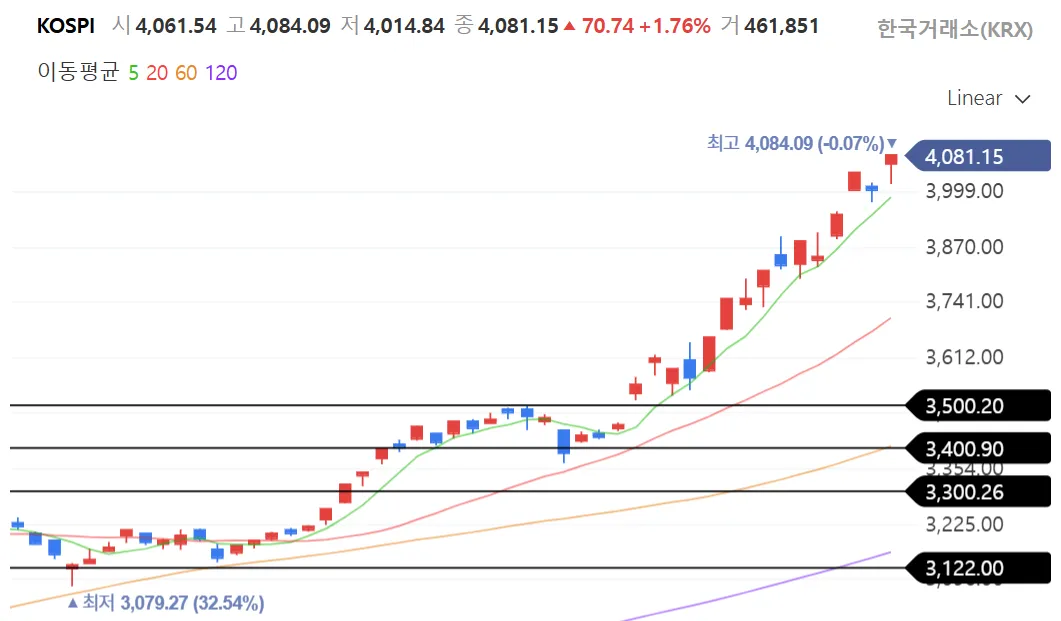
Task: Select the 3,400.90 horizontal line price tag
Action: [977, 449]
